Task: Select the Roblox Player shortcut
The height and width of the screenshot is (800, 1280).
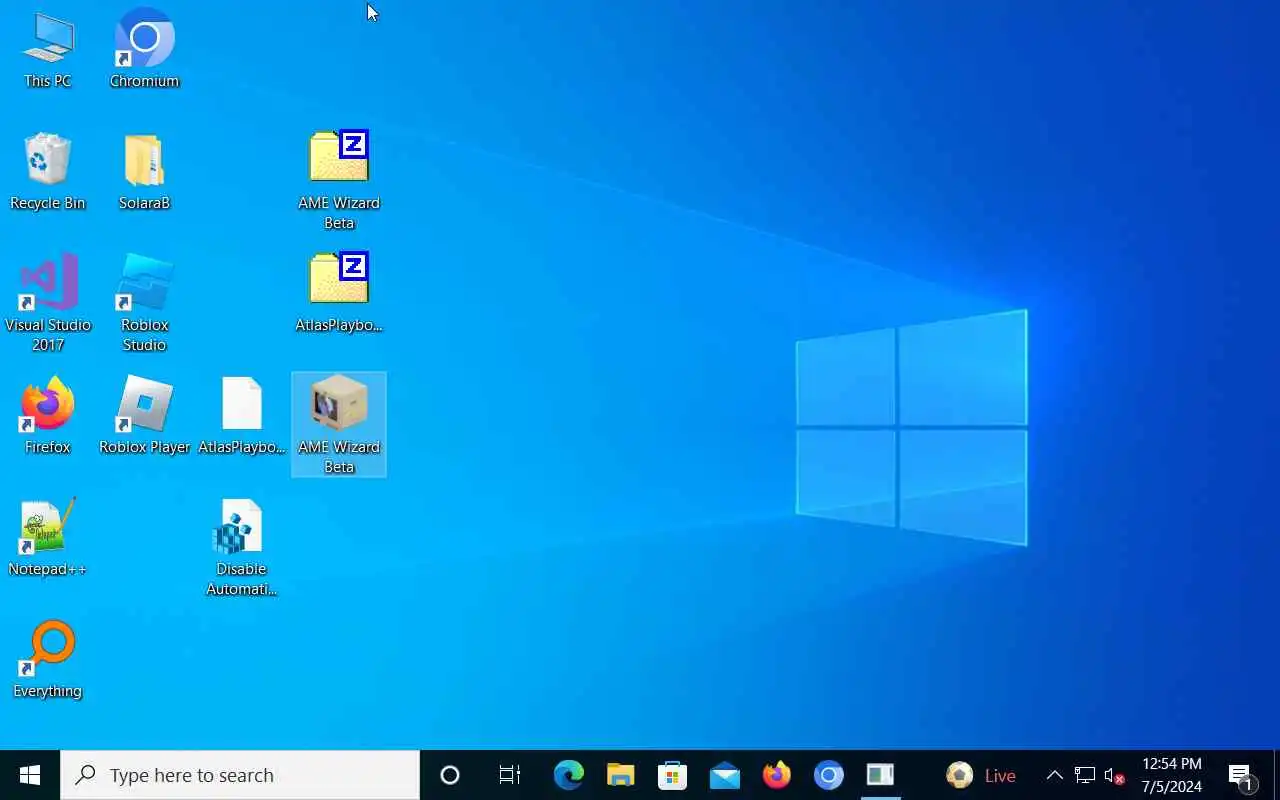Action: click(x=144, y=416)
